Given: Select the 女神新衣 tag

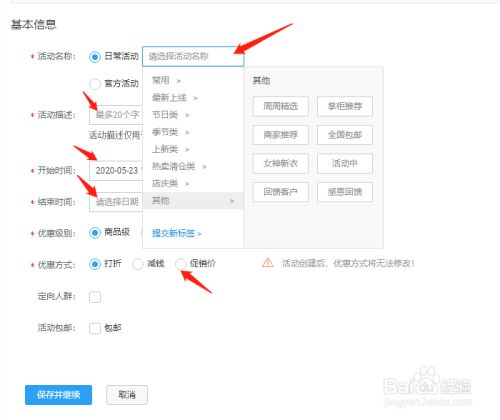Looking at the screenshot, I should coord(281,163).
